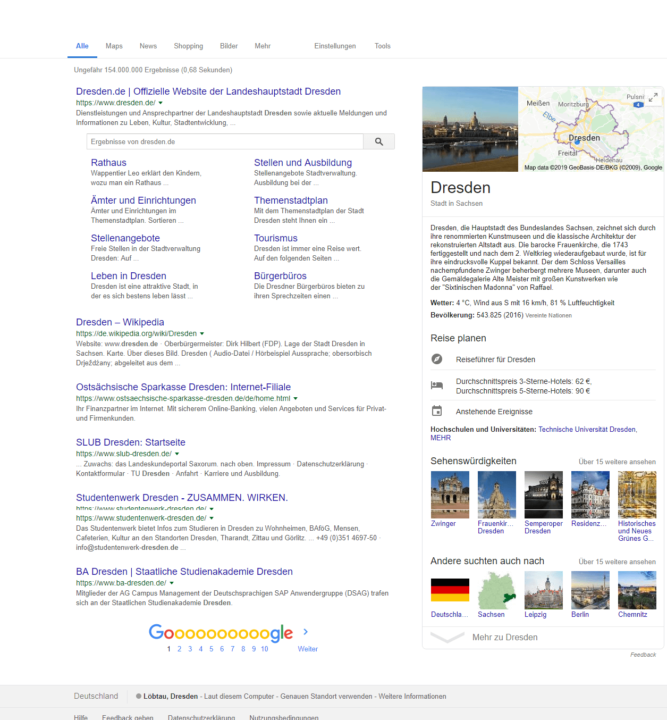Image resolution: width=667 pixels, height=720 pixels.
Task: Open the Leben in Dresden sitelink
Action: tap(129, 276)
